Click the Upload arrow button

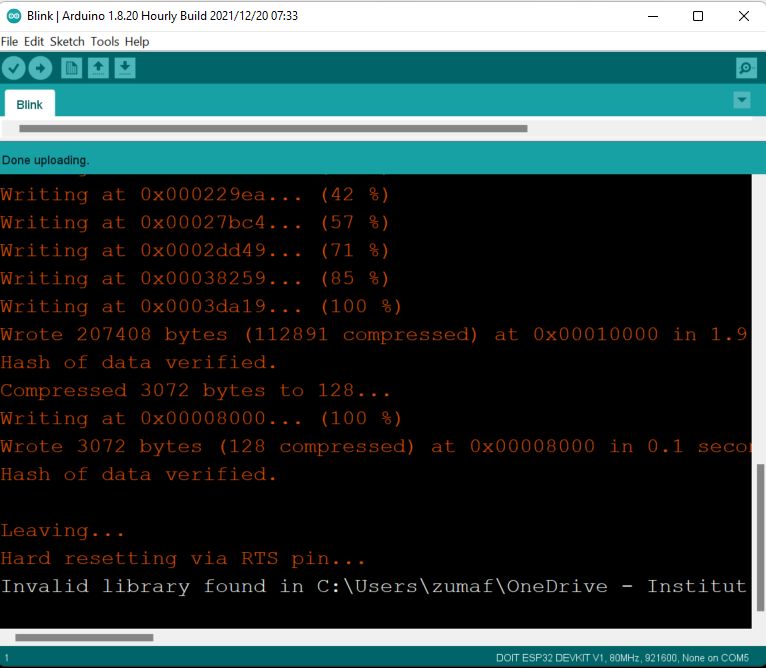[40, 68]
